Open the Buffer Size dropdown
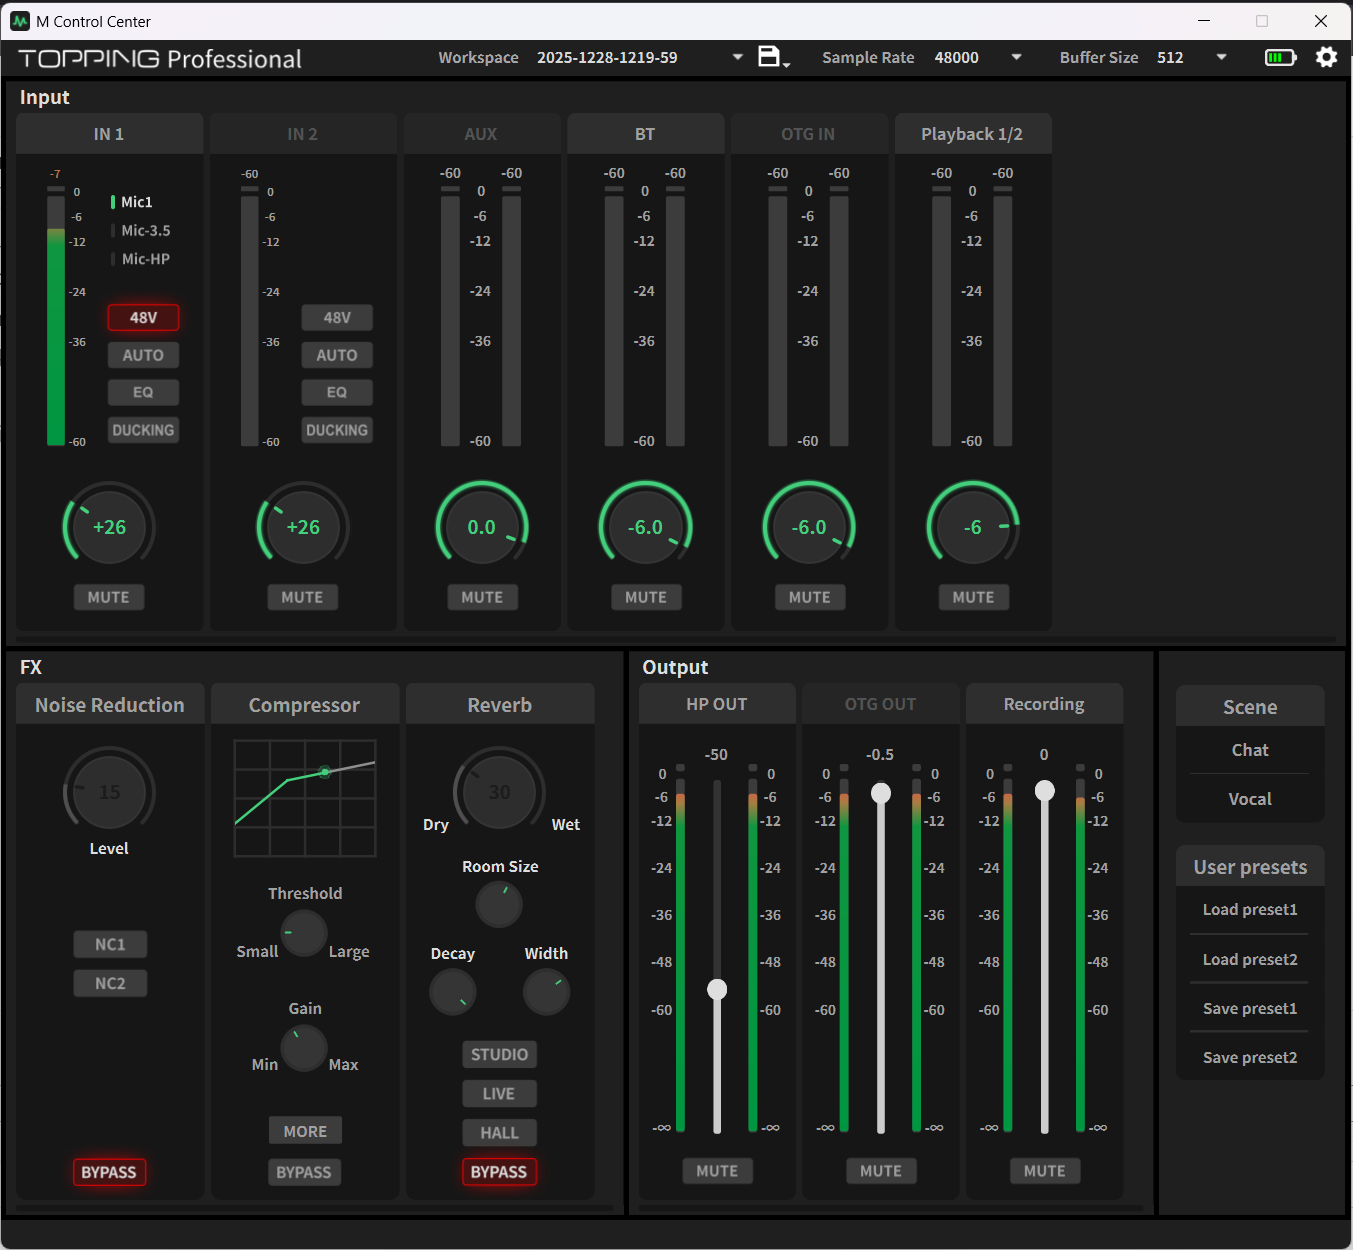This screenshot has height=1250, width=1353. click(1222, 57)
